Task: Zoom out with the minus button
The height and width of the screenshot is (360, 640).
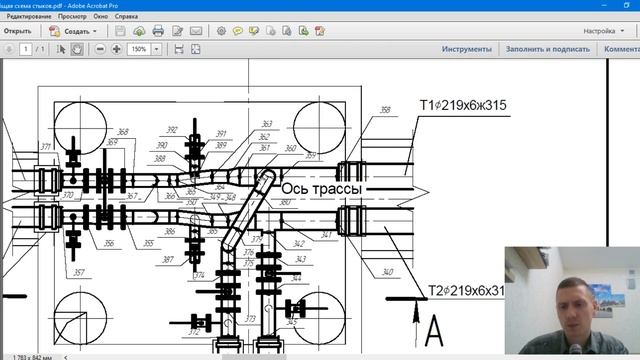Action: 100,49
